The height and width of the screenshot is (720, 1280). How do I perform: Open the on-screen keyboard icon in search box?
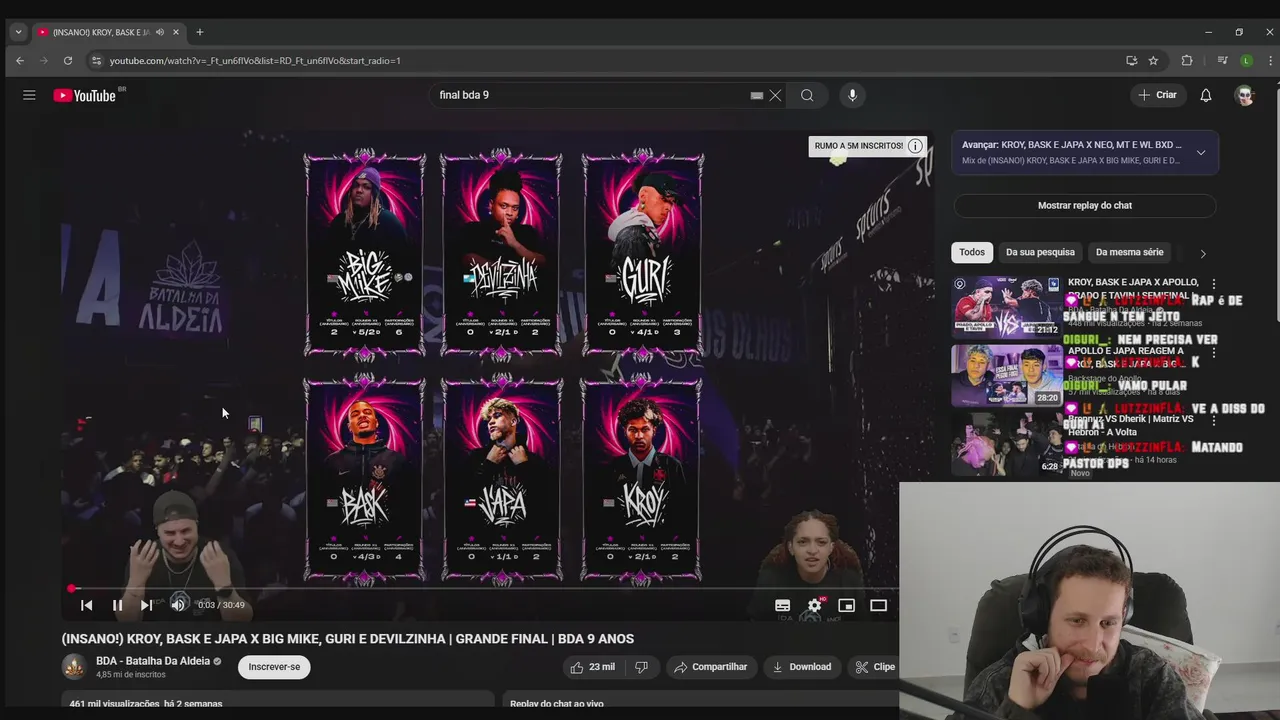coord(757,95)
